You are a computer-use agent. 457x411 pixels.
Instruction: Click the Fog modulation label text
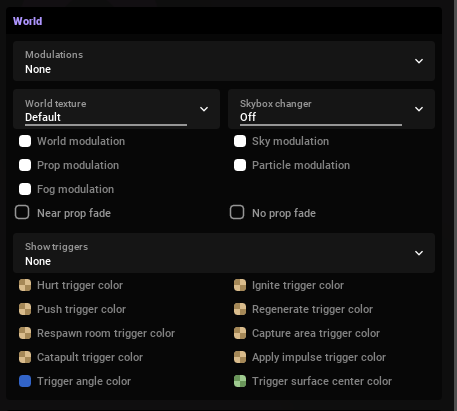pos(76,189)
